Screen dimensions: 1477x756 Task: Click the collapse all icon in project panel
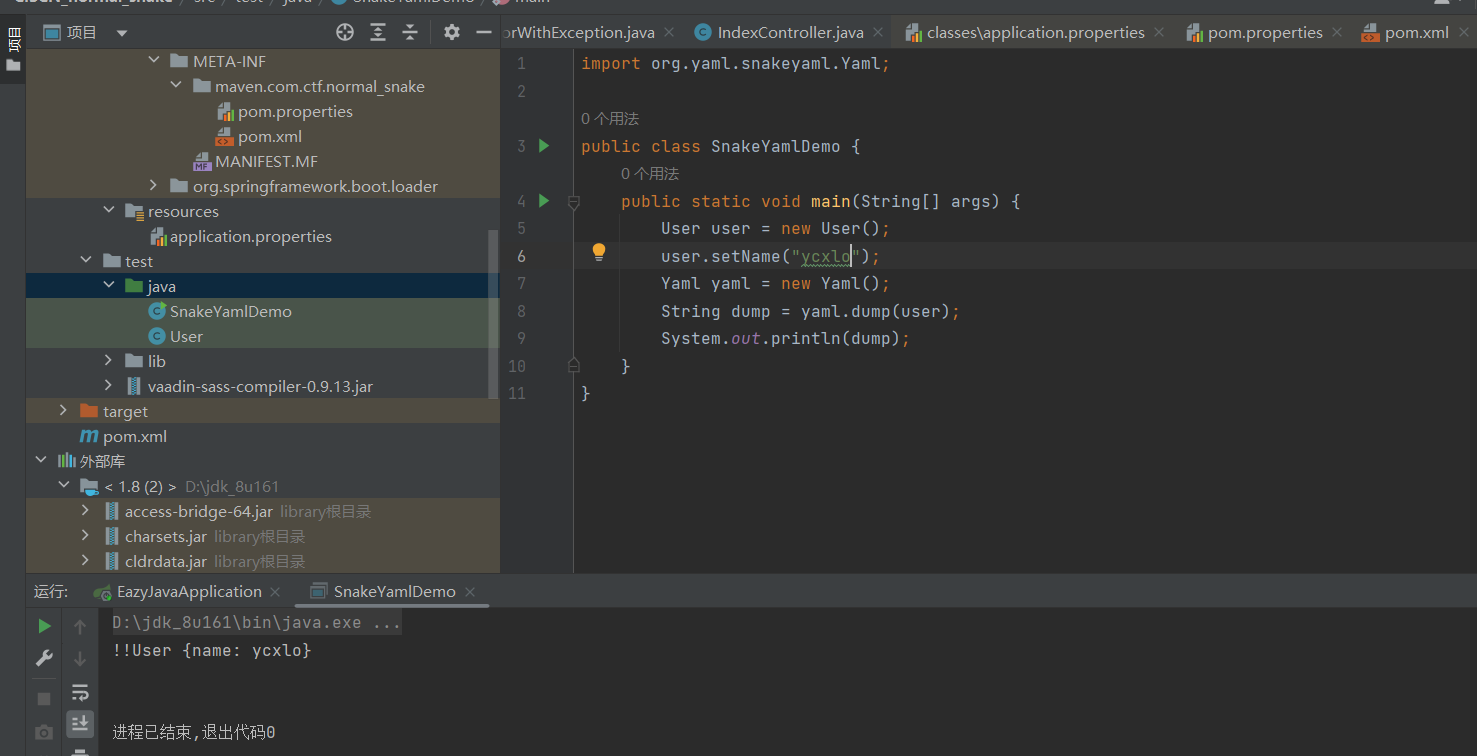[410, 33]
